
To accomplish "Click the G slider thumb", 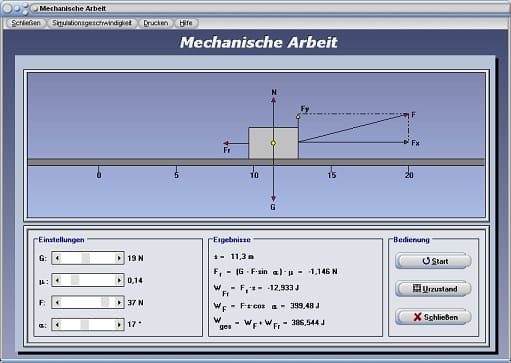I will (x=86, y=258).
